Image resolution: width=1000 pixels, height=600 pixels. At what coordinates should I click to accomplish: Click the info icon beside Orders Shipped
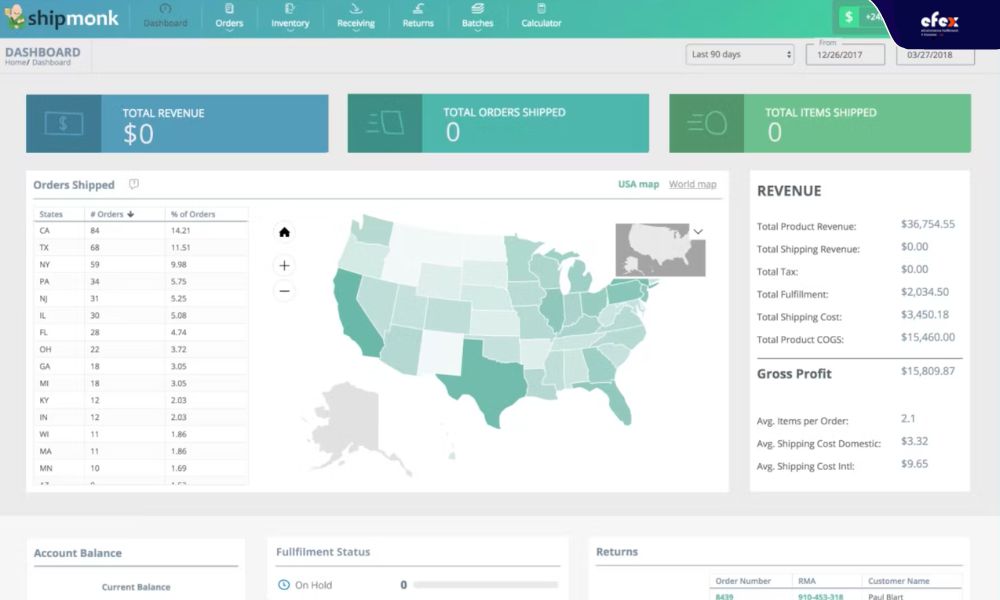point(133,184)
